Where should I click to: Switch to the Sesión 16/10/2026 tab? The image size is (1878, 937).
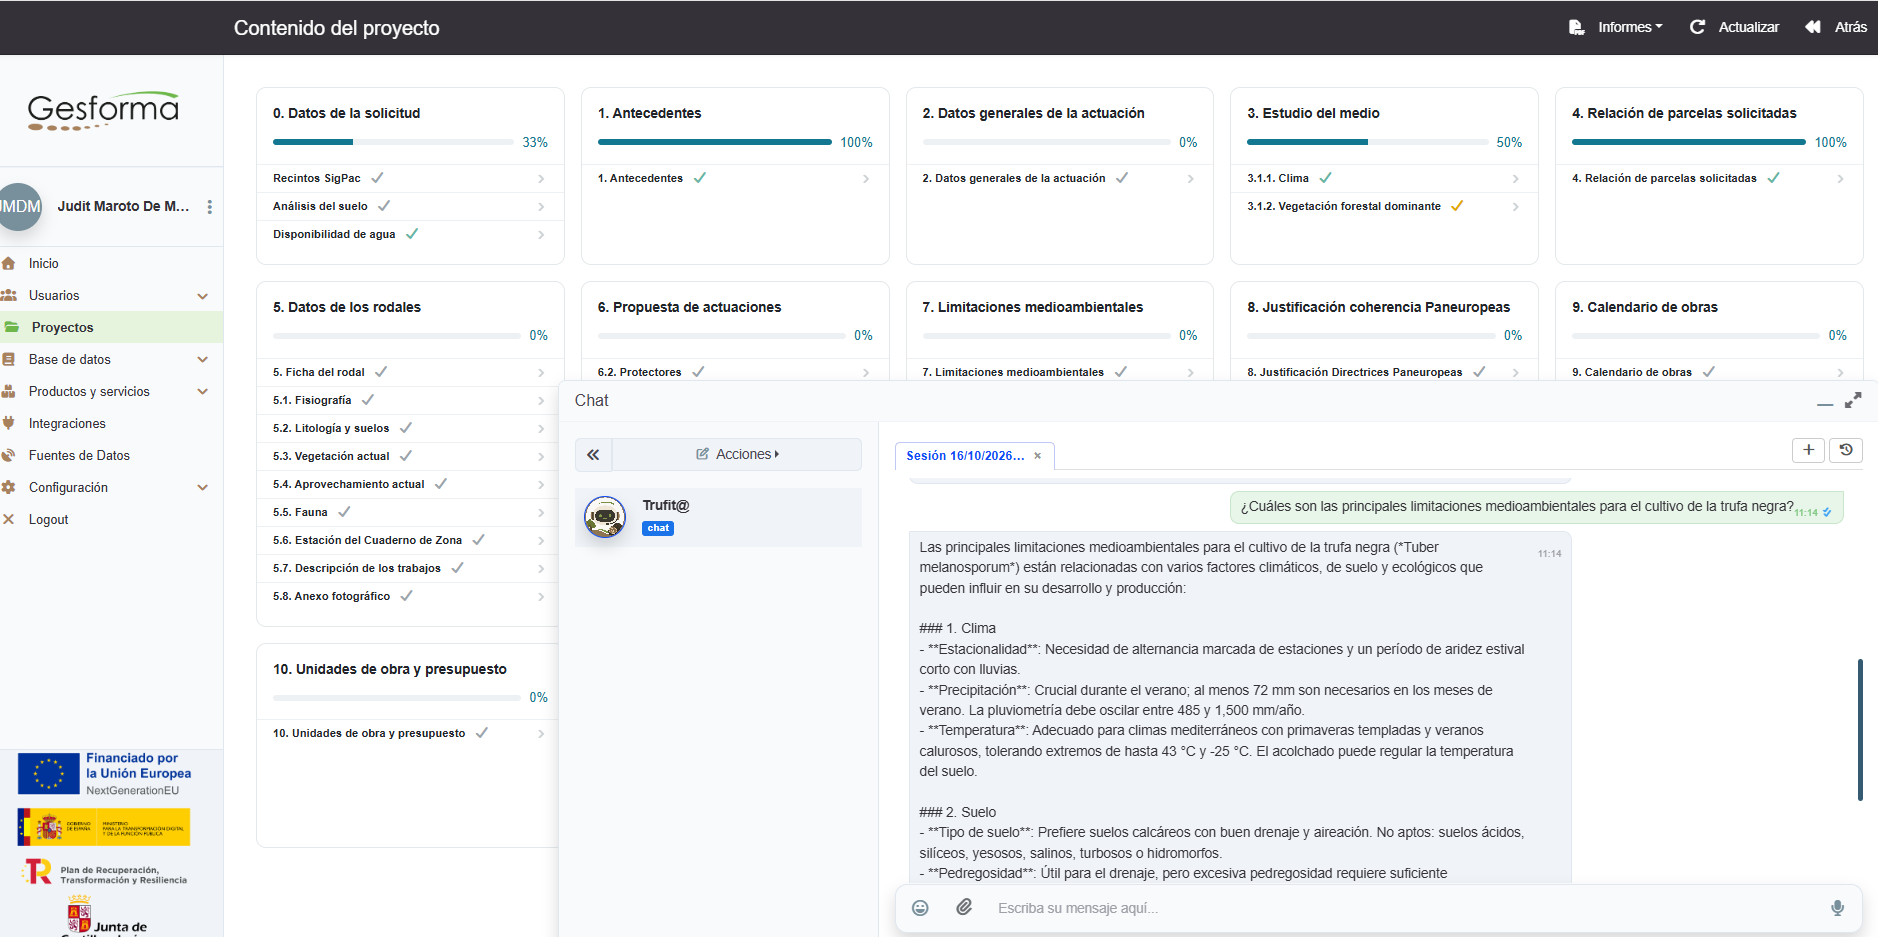pyautogui.click(x=965, y=456)
